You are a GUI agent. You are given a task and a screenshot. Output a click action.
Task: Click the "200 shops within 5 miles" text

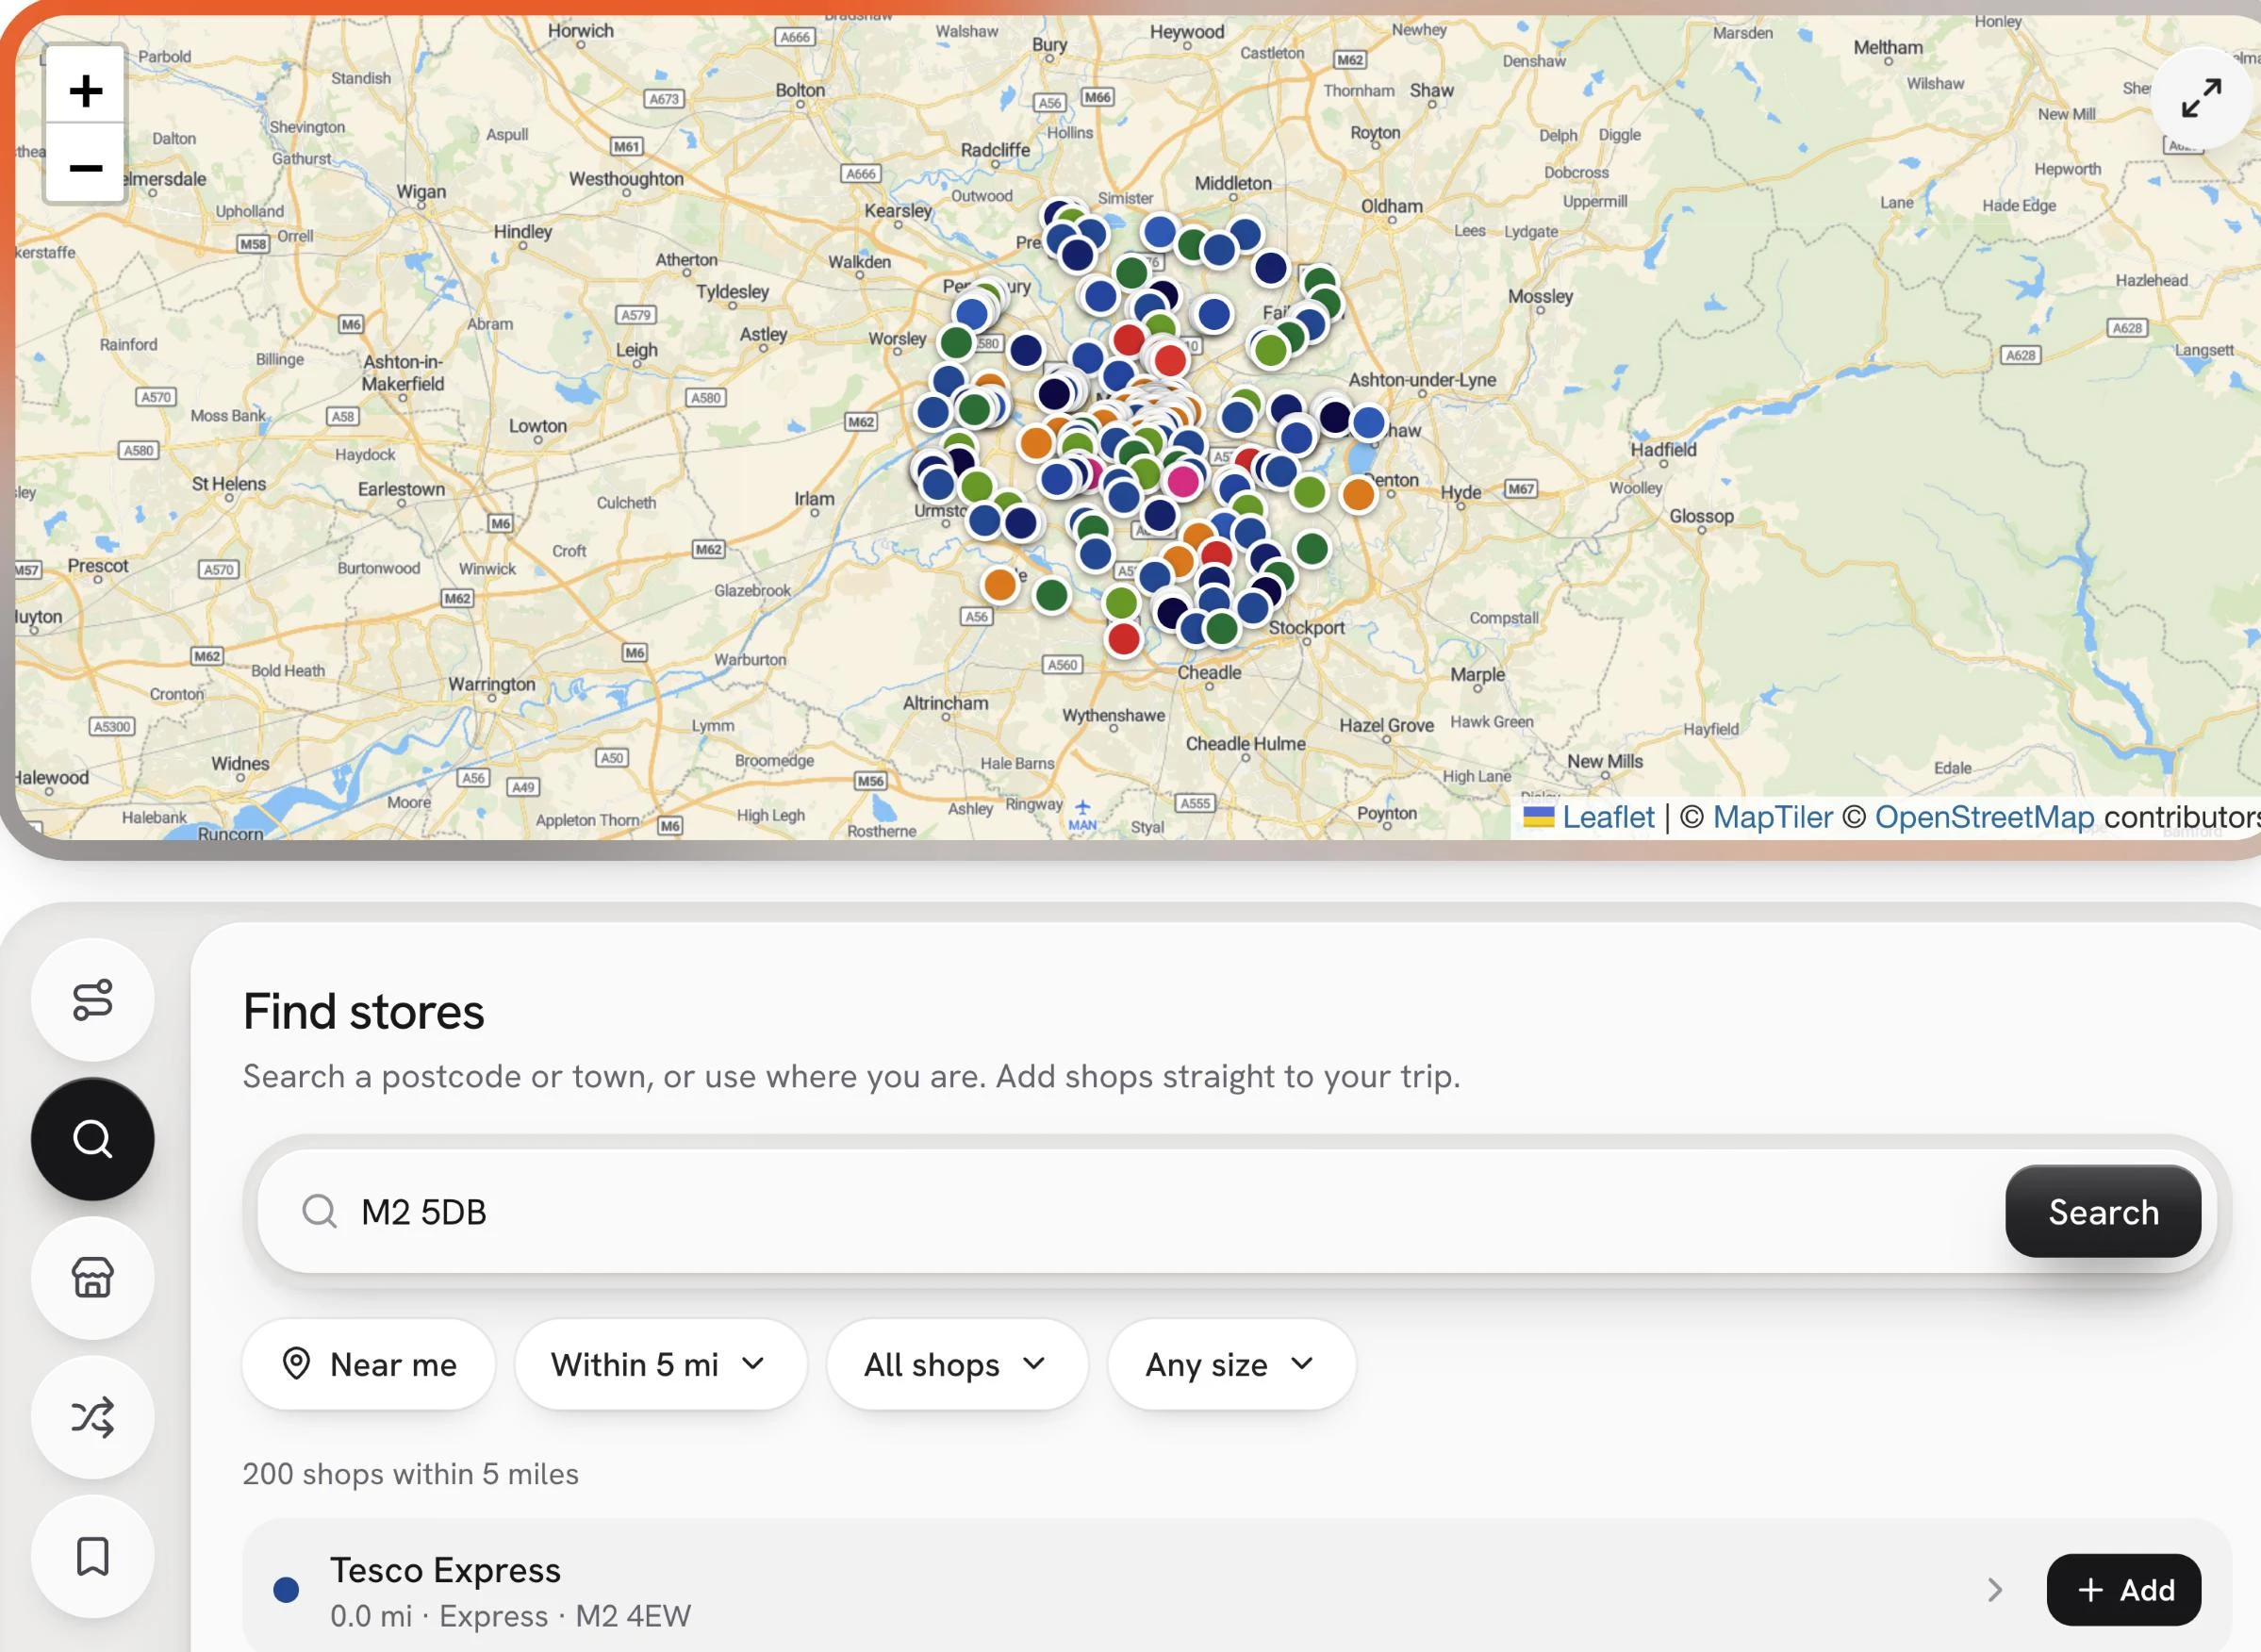click(411, 1474)
